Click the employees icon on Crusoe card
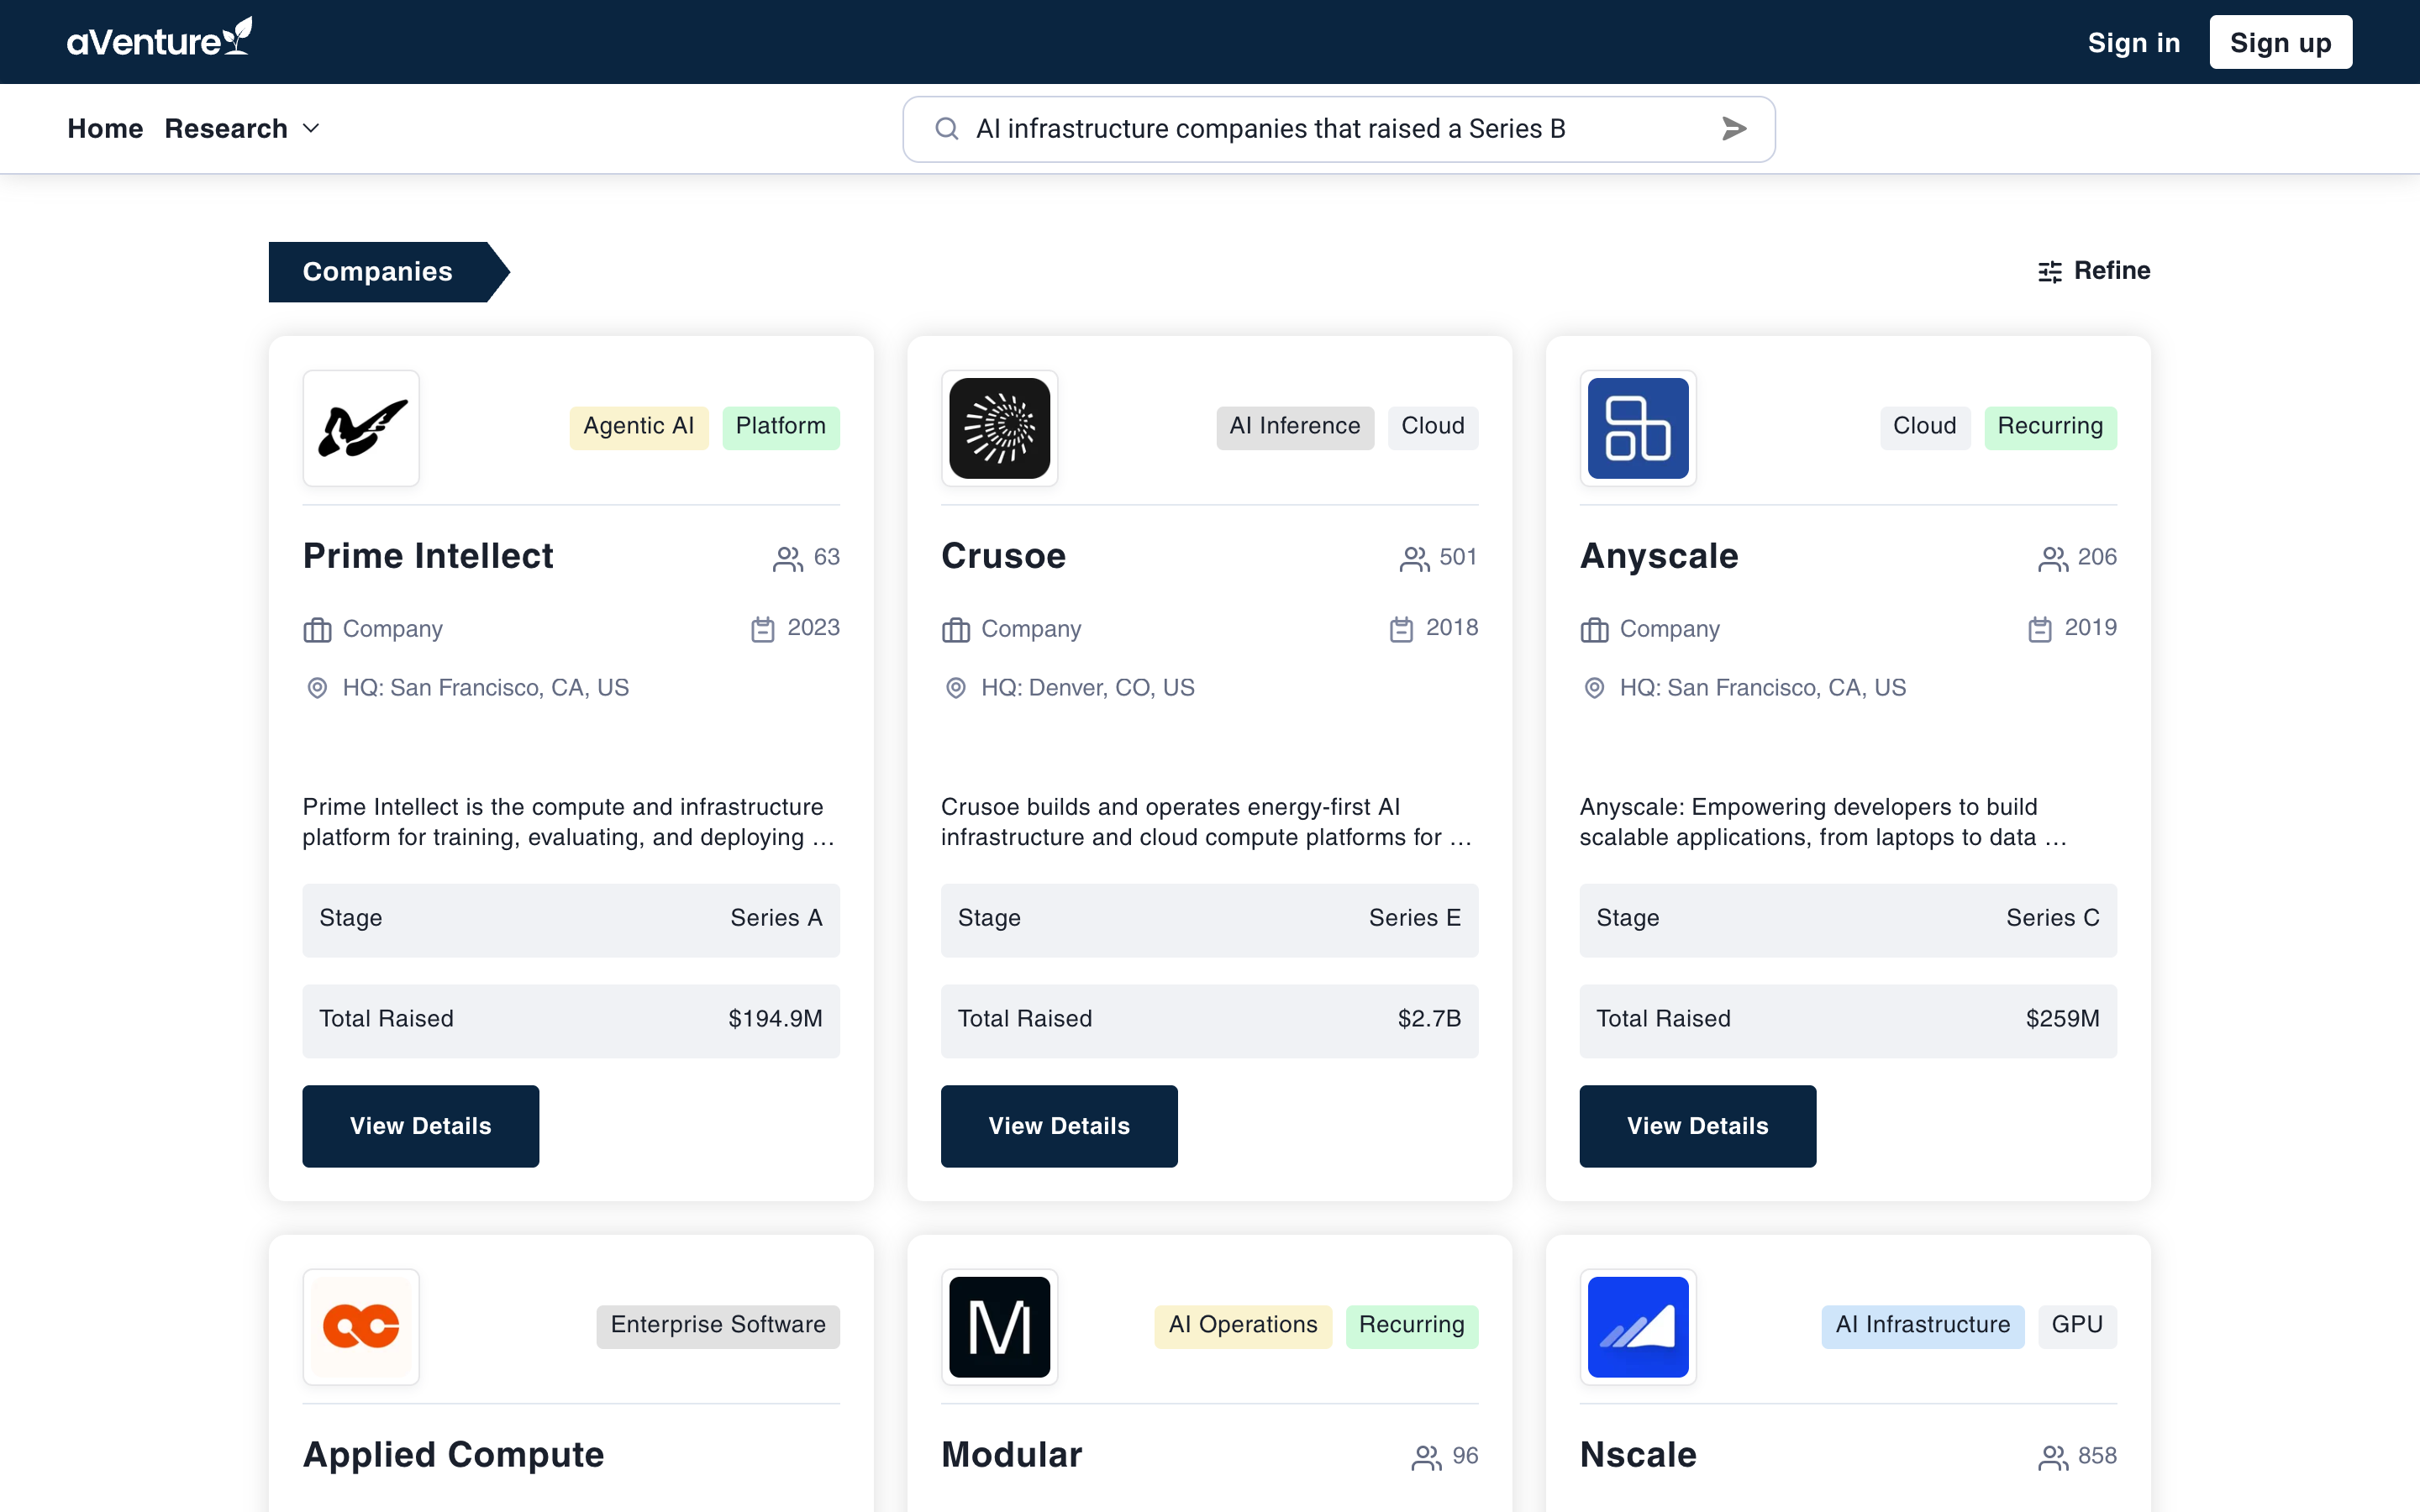 1414,558
